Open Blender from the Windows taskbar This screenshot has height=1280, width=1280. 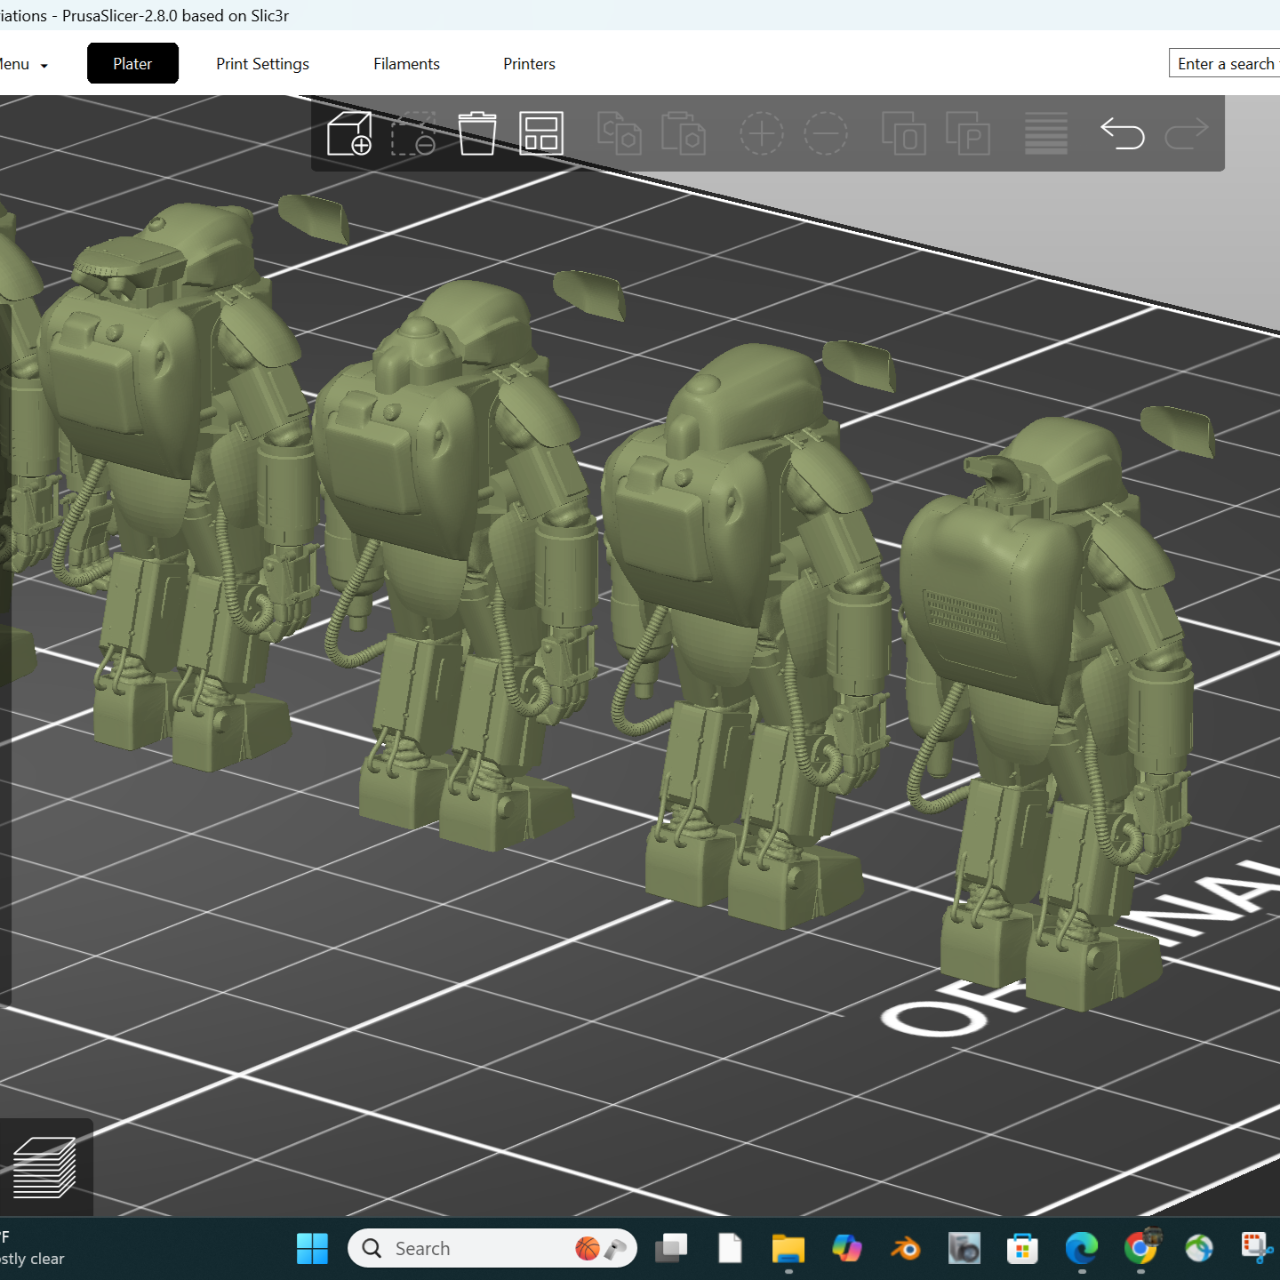tap(906, 1248)
